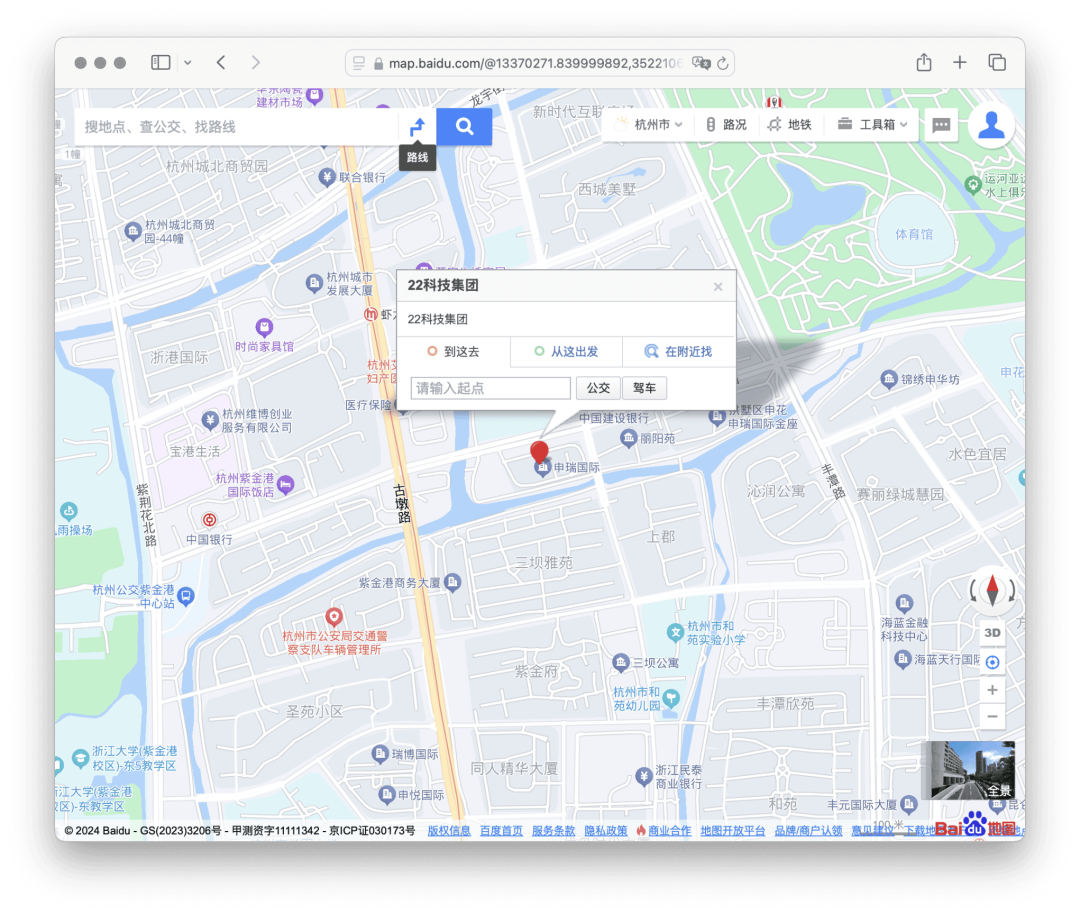Click the 申悦国际 building marker
The image size is (1080, 914).
pos(386,795)
